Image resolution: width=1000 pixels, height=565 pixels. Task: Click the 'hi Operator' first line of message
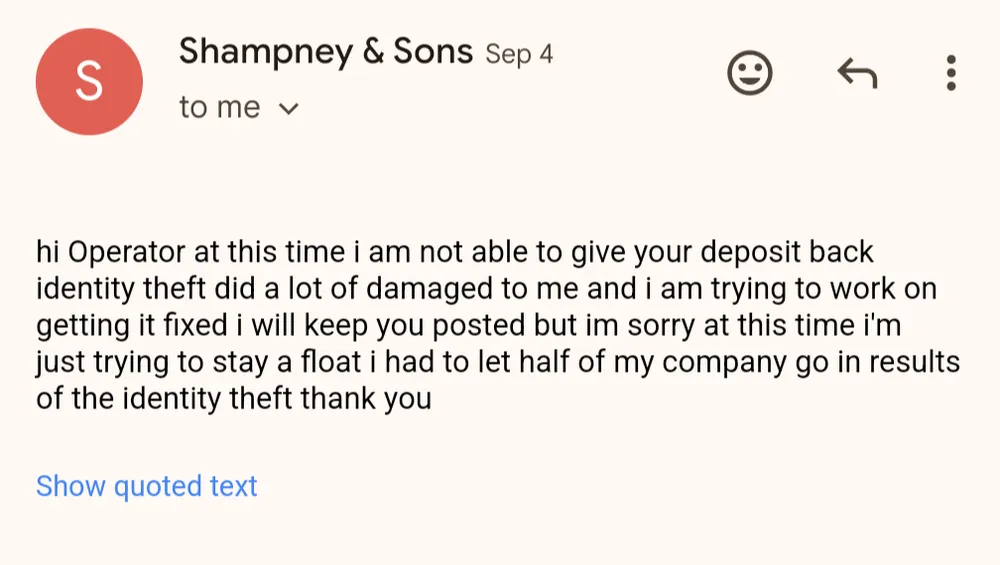(x=454, y=252)
